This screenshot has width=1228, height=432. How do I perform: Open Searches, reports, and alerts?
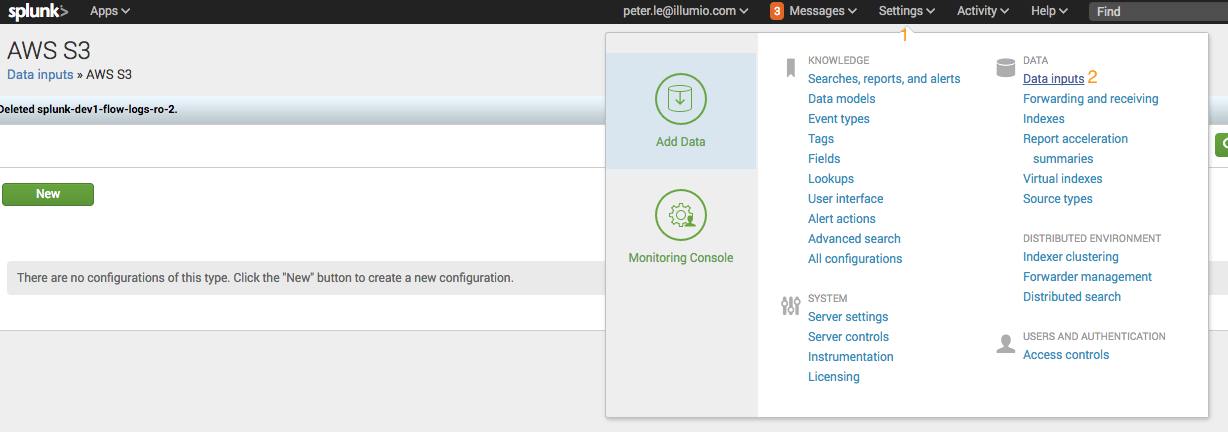(884, 79)
